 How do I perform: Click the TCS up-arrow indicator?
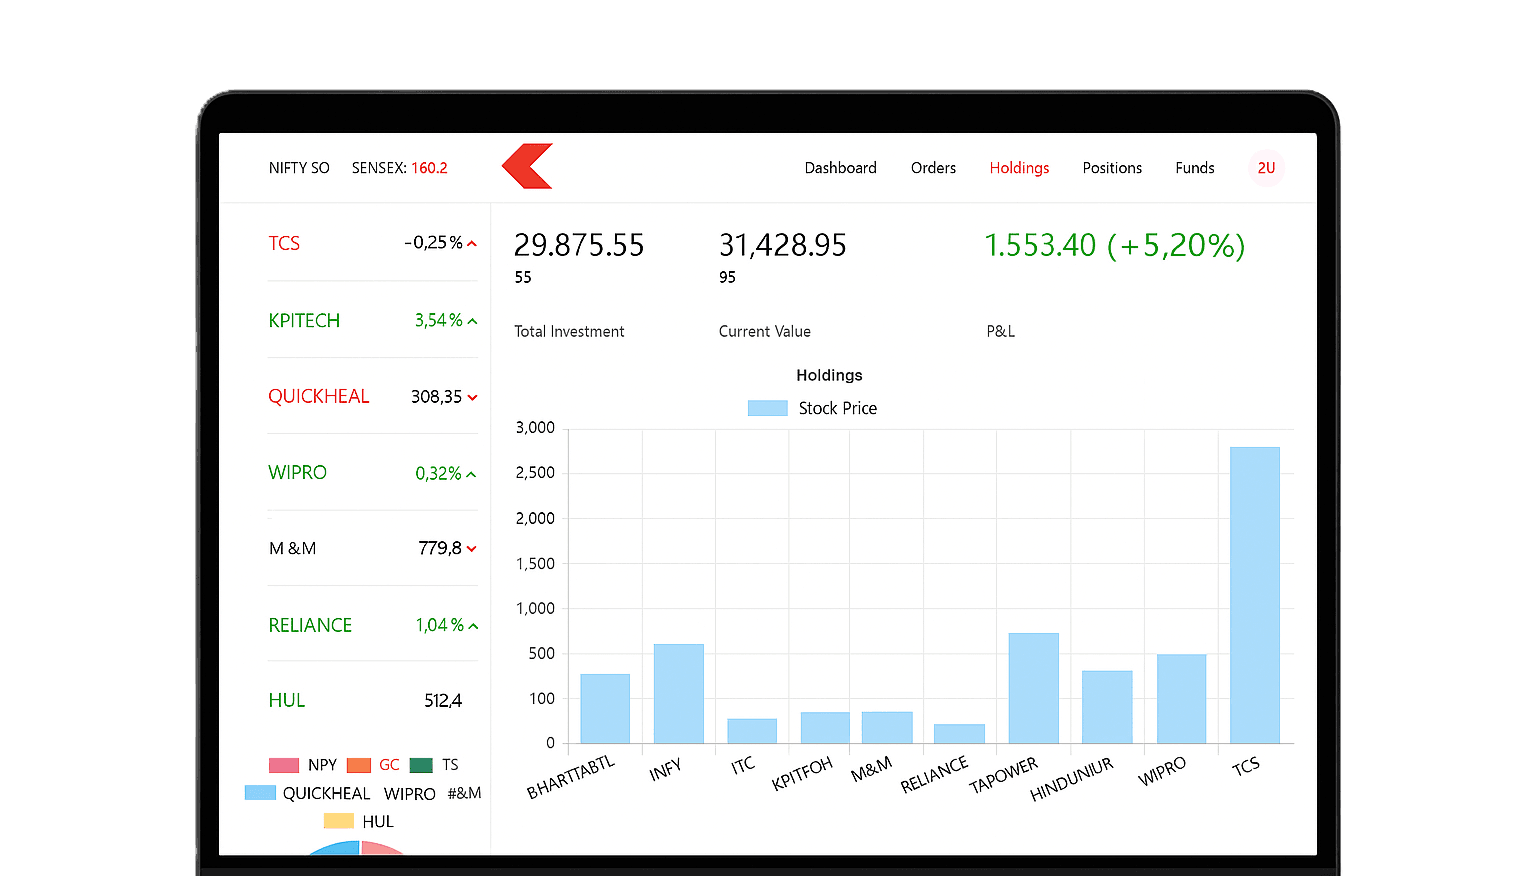[472, 244]
